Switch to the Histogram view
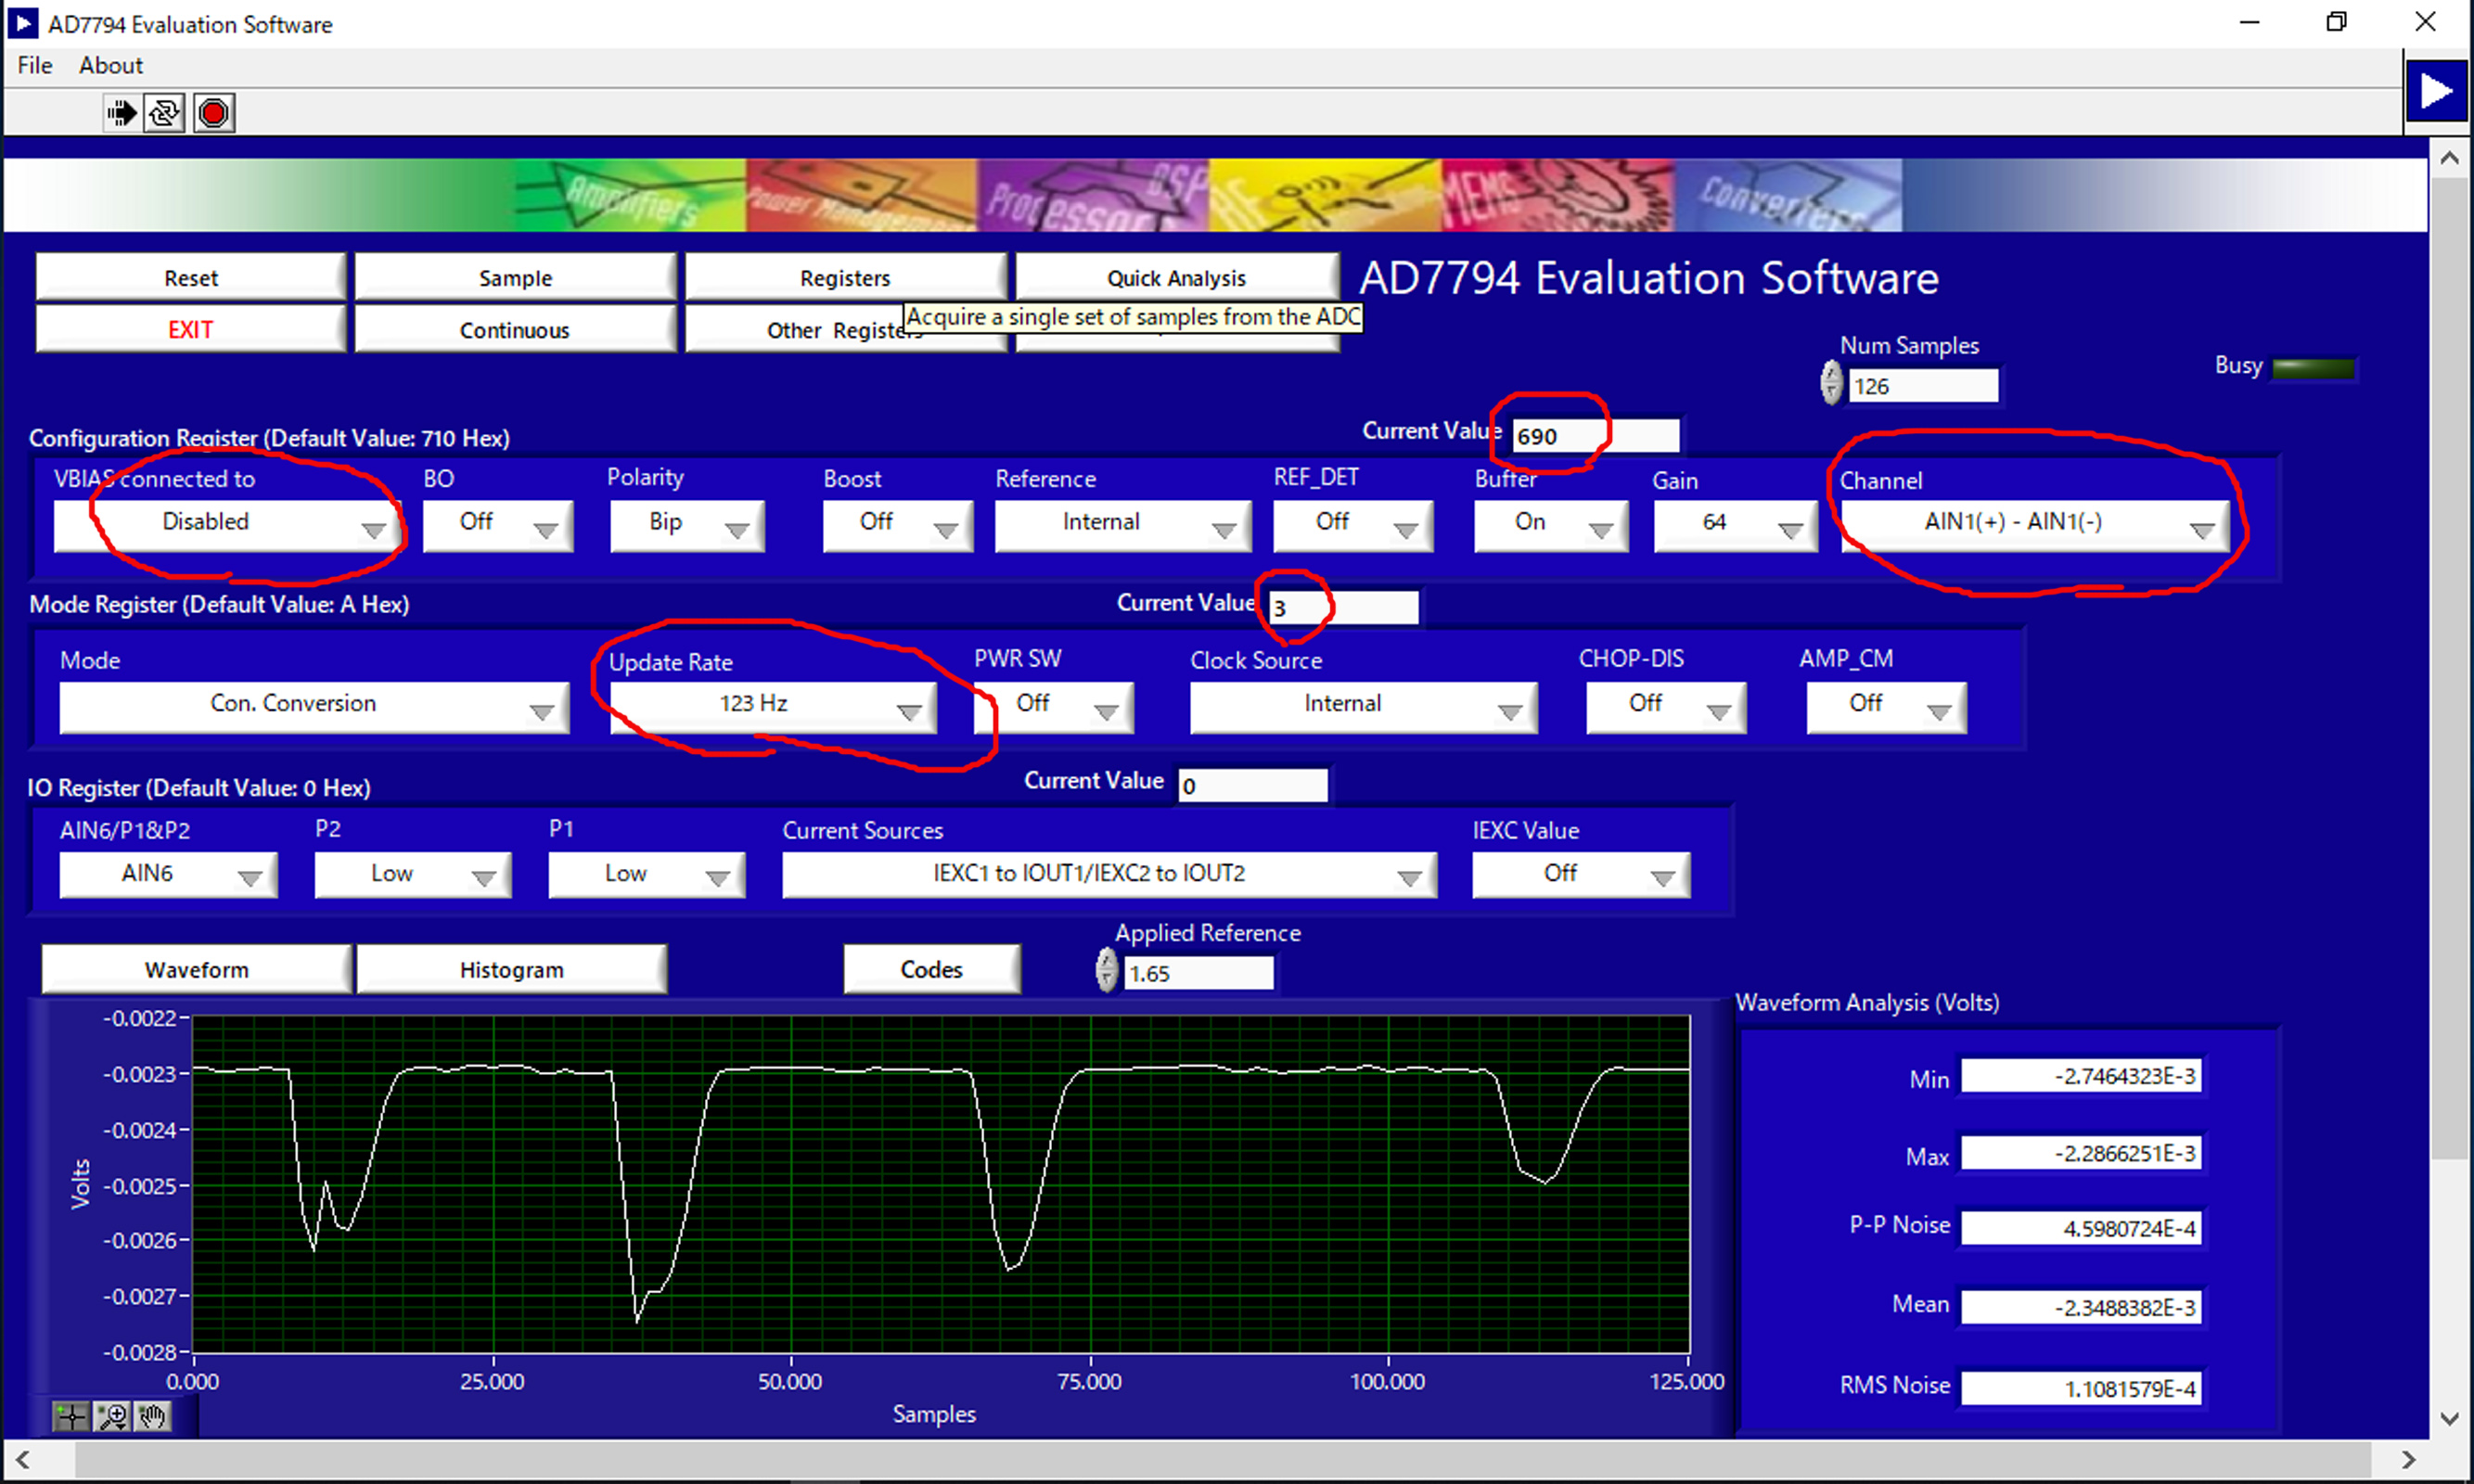Viewport: 2474px width, 1484px height. 512,969
